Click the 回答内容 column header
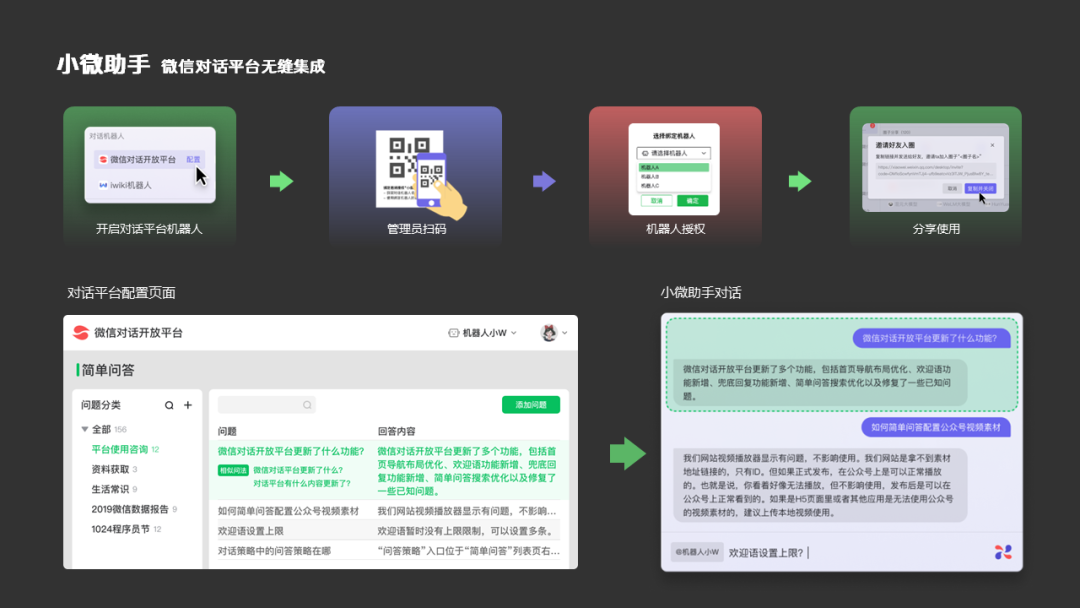The image size is (1080, 608). click(x=397, y=431)
